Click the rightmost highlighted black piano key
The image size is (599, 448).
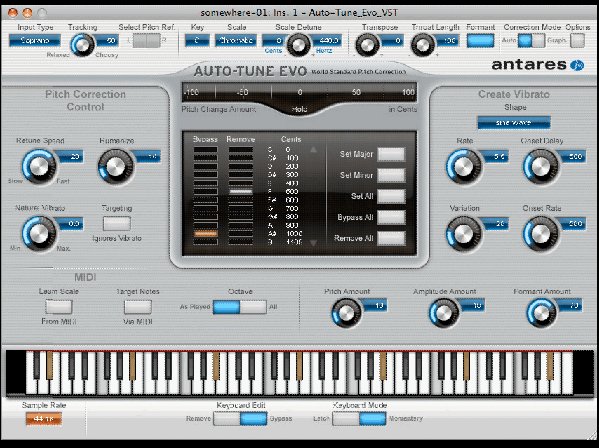point(550,365)
